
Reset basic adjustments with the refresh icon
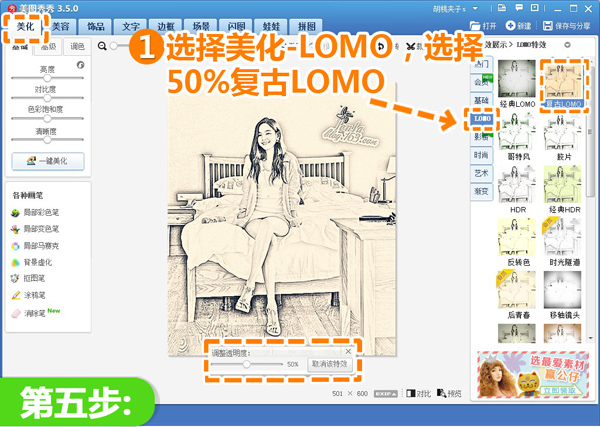(80, 65)
